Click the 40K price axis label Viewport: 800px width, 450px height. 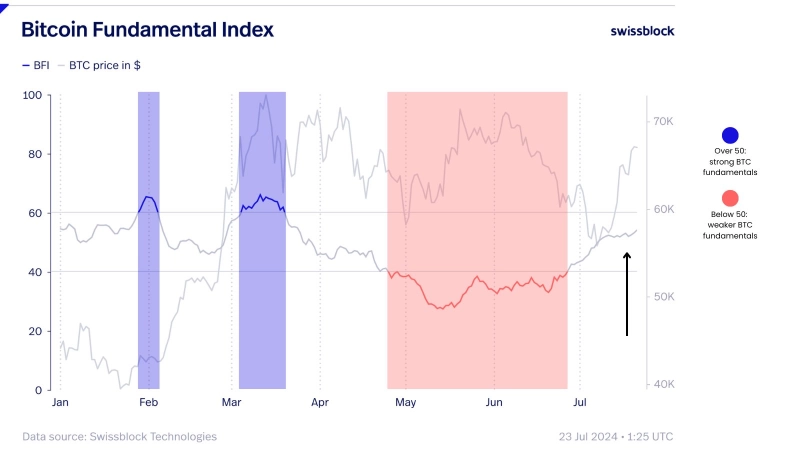tap(664, 385)
